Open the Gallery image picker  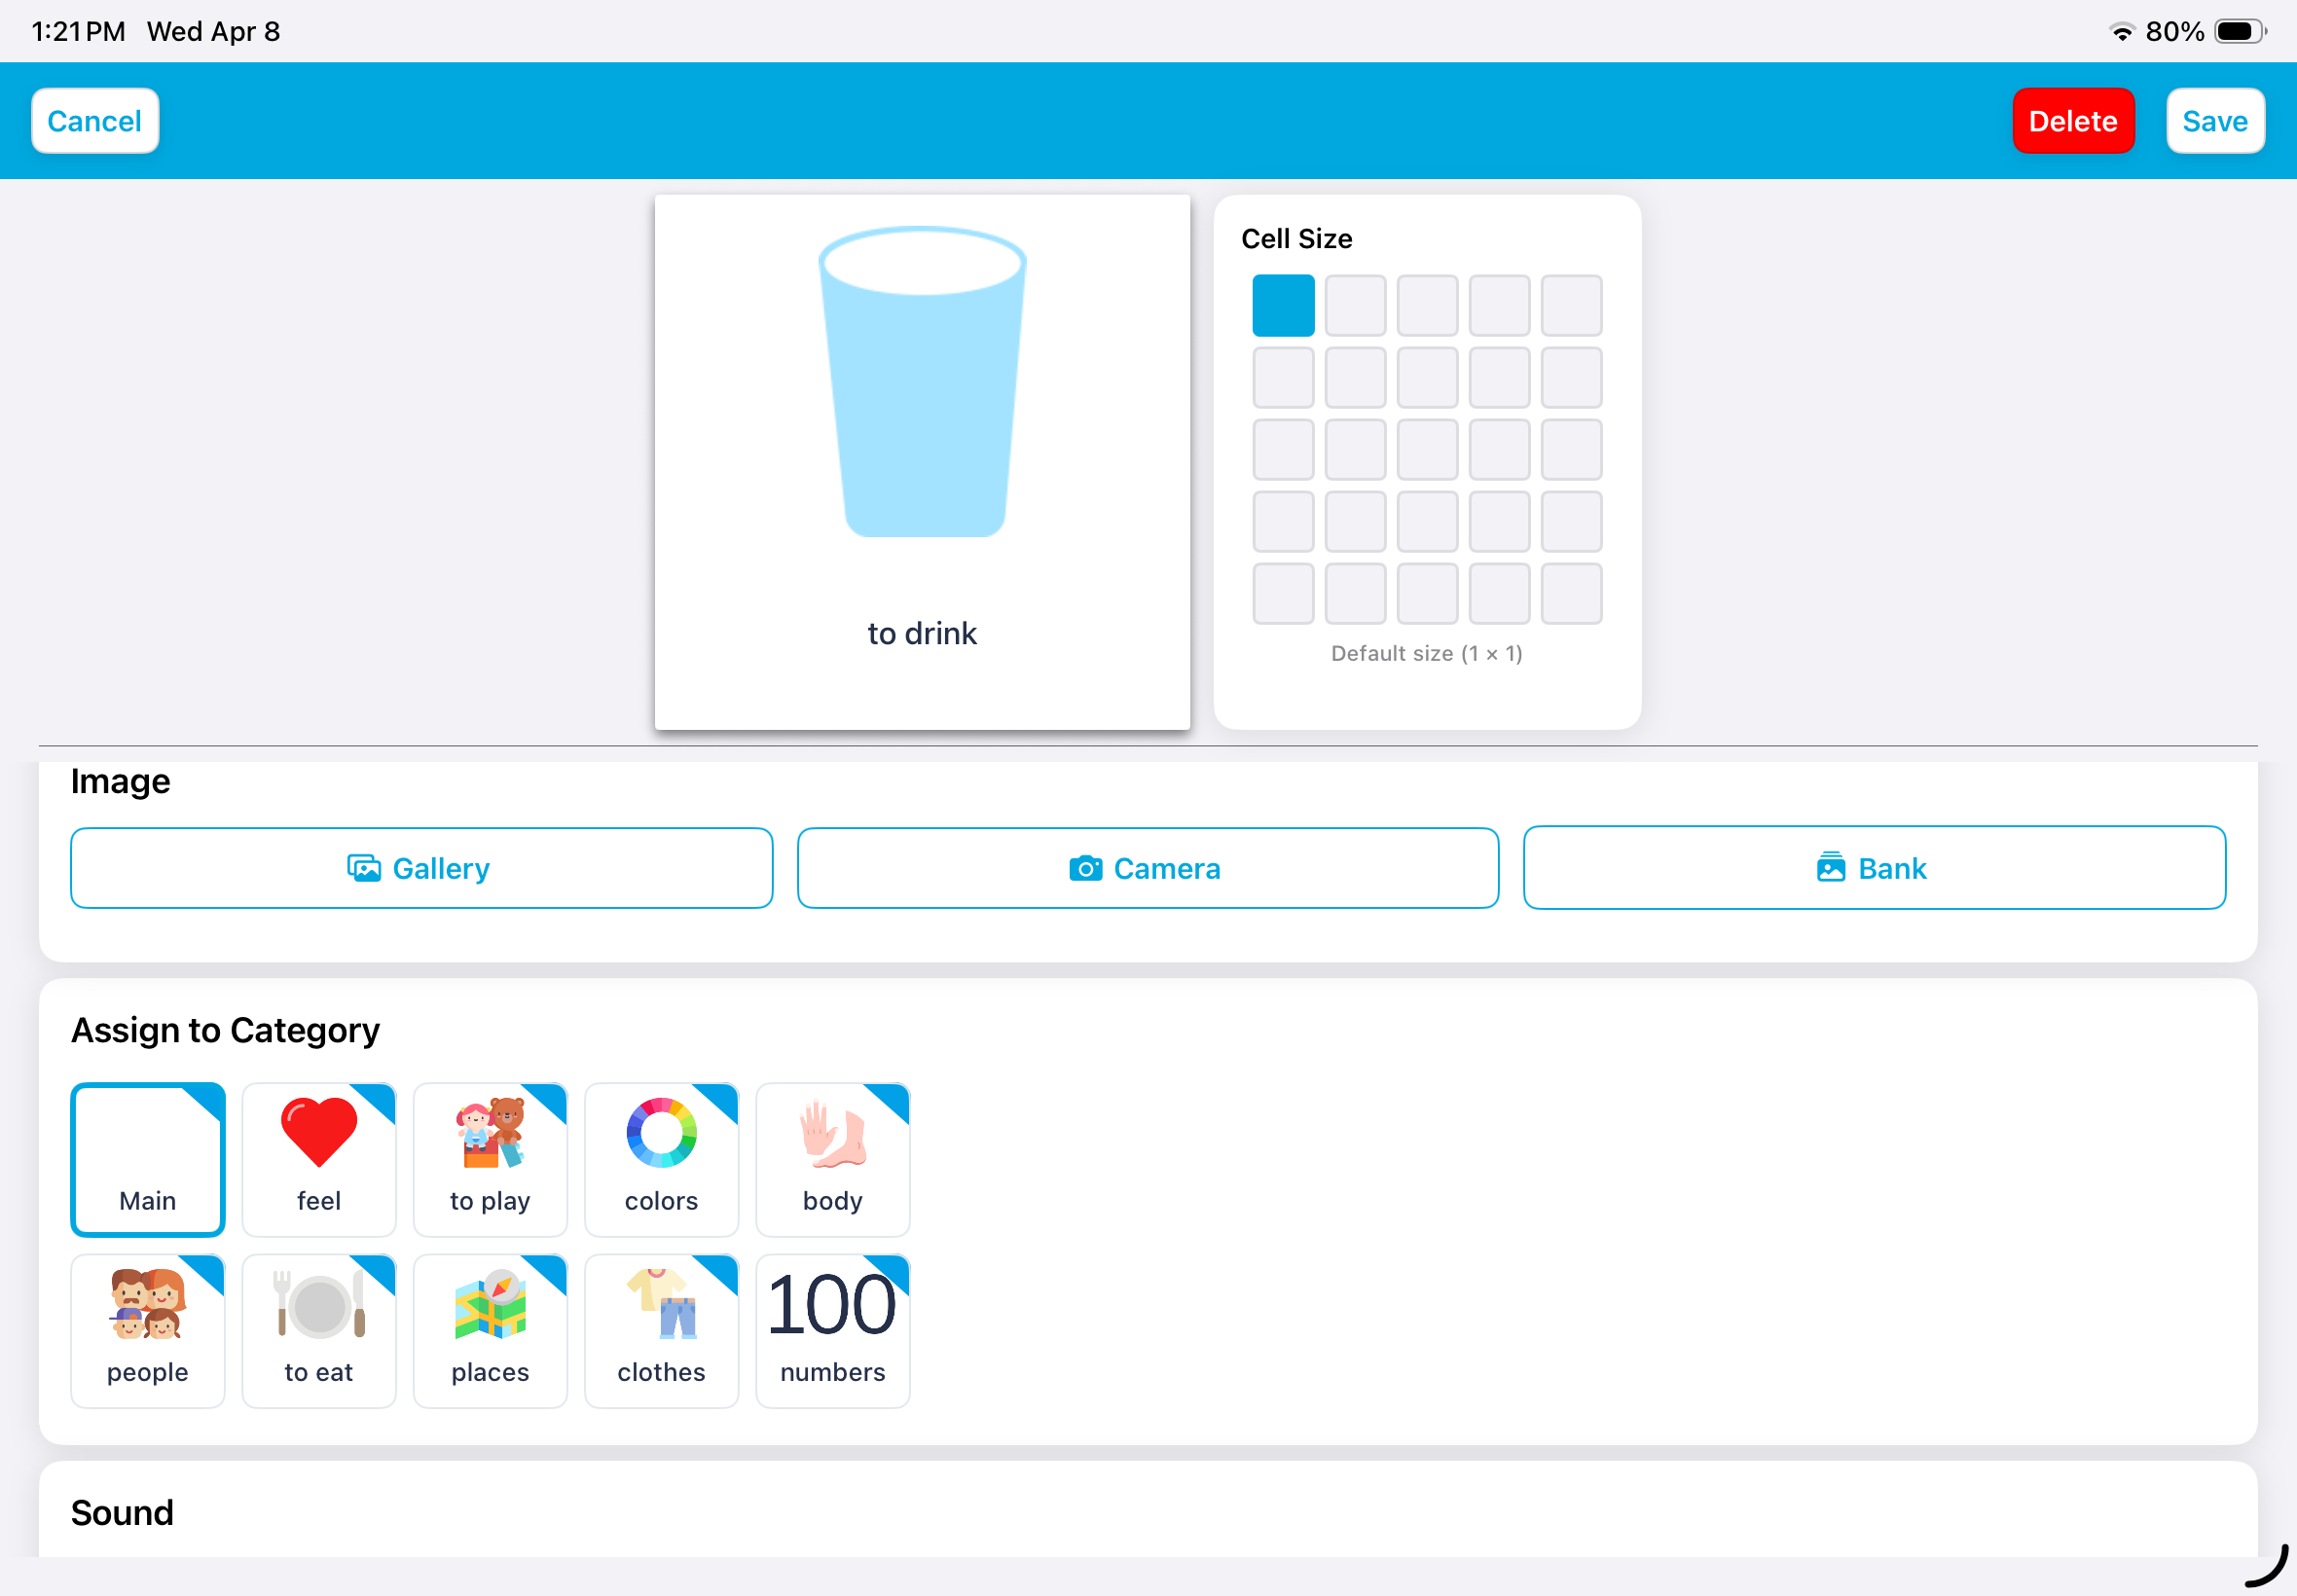click(421, 868)
